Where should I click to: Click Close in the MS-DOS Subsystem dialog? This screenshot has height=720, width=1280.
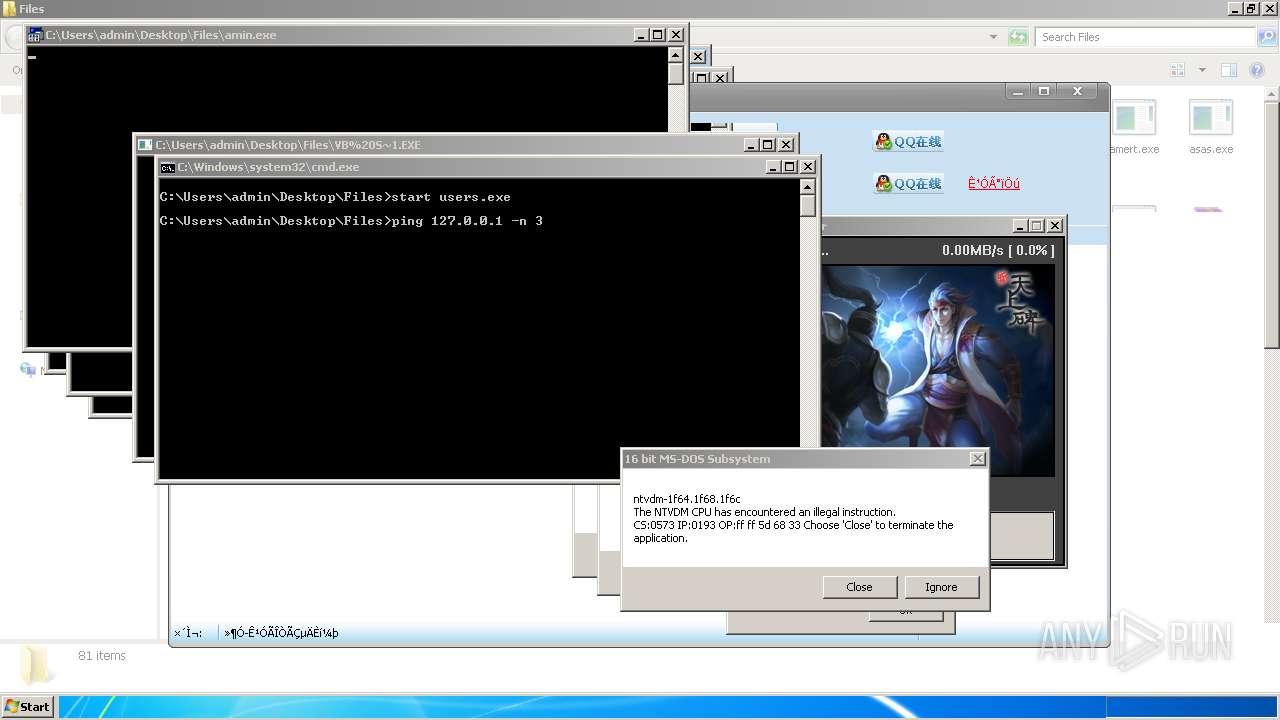point(859,587)
